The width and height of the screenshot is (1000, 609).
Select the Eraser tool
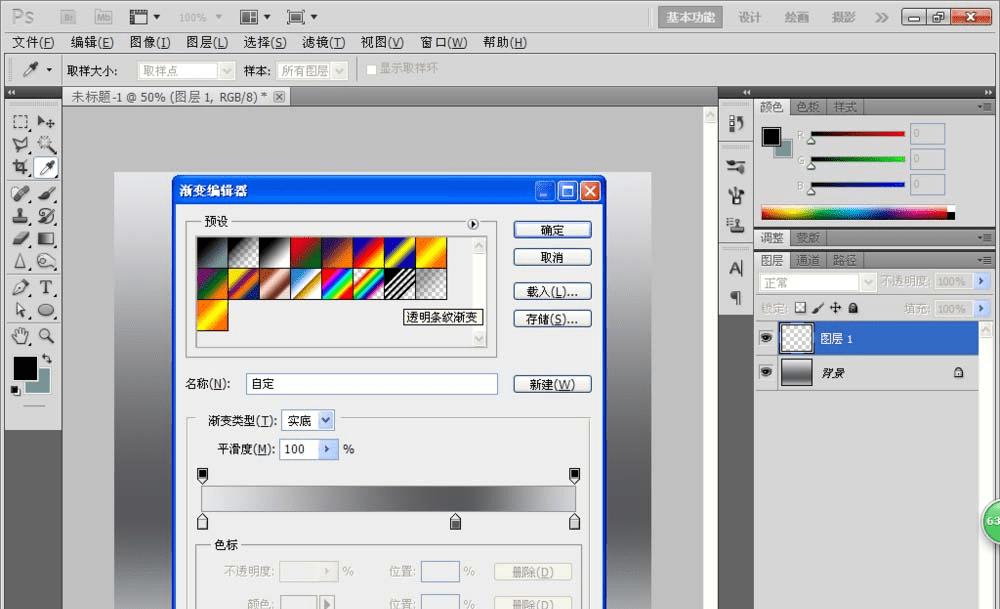pos(20,239)
